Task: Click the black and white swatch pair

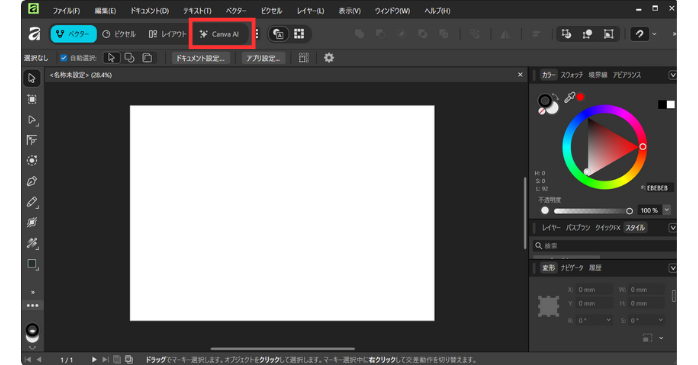Action: tap(666, 105)
